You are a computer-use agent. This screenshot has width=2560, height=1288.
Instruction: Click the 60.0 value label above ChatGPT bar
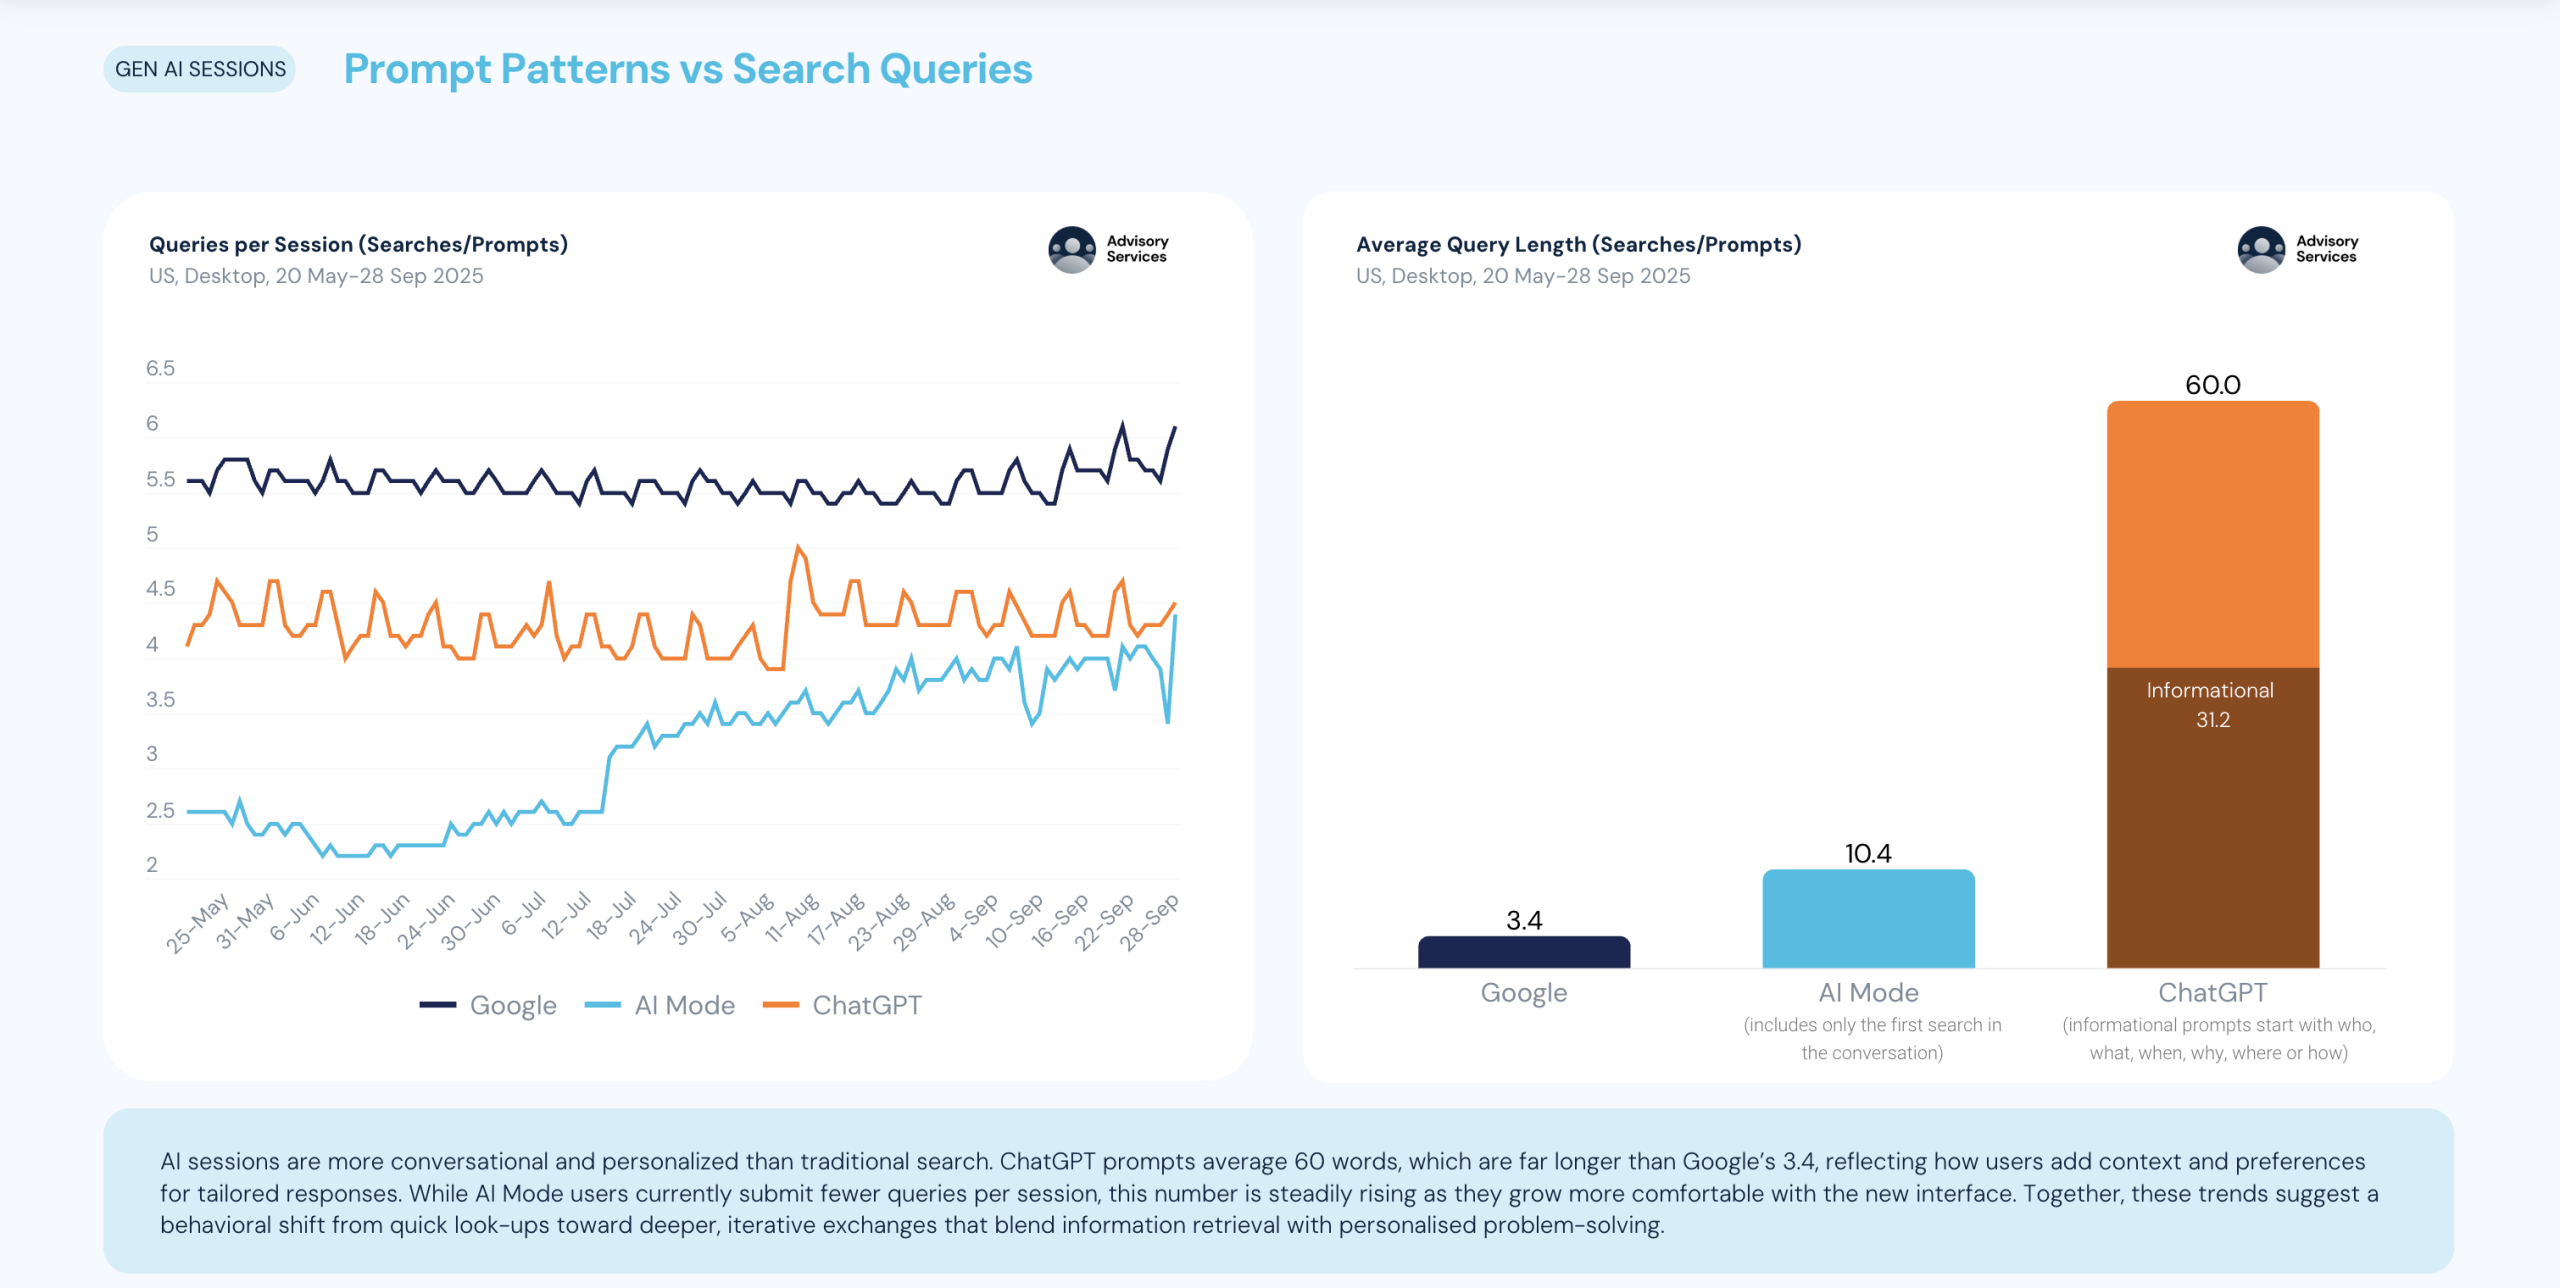tap(2212, 385)
